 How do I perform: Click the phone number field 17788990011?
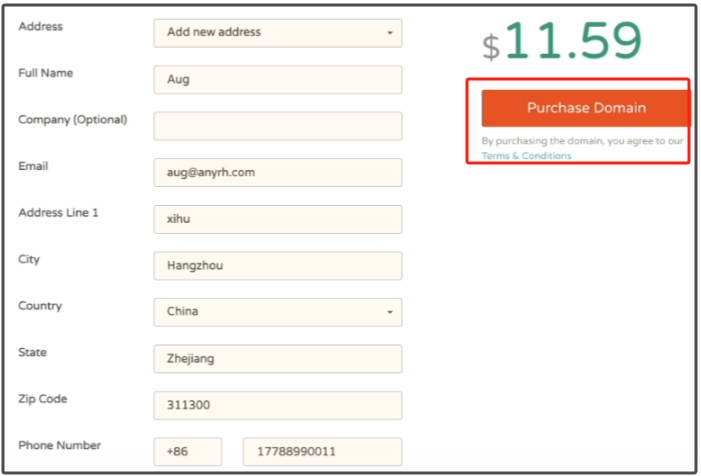click(x=322, y=452)
